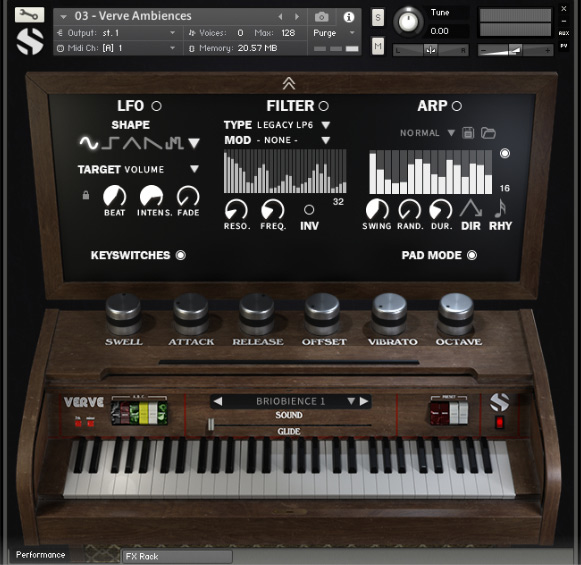Click the SWELL metal knob
This screenshot has height=565, width=581.
(123, 314)
